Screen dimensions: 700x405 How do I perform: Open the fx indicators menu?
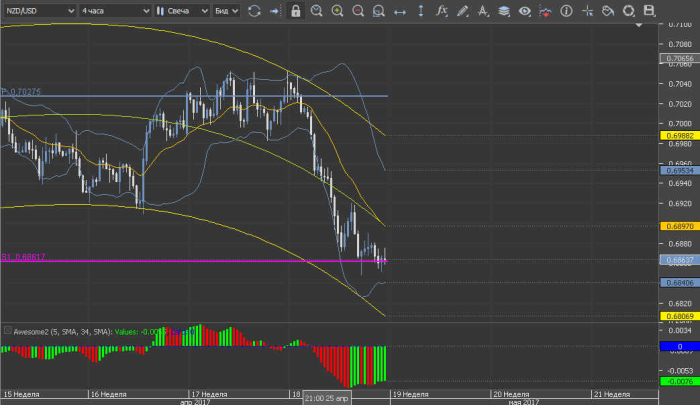pyautogui.click(x=442, y=11)
